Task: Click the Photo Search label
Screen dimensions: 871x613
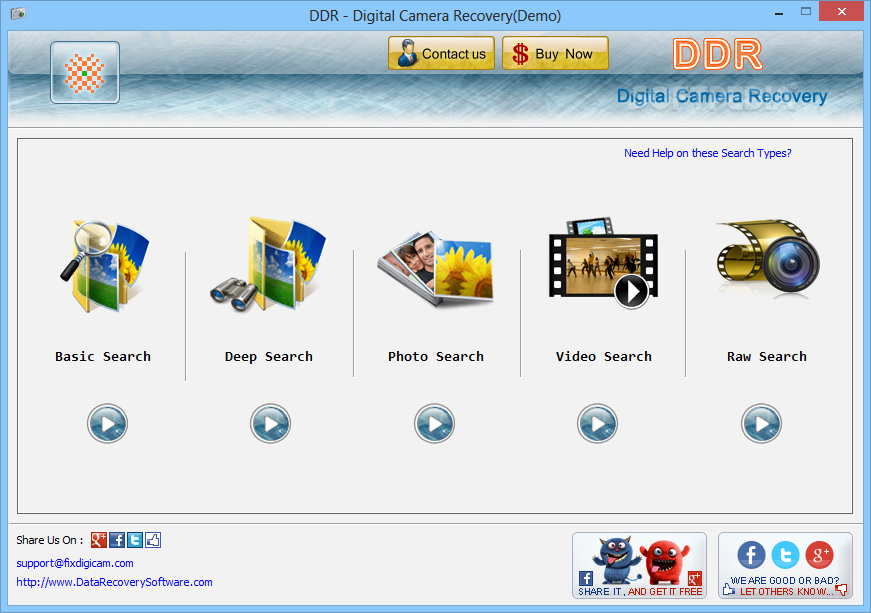Action: tap(436, 356)
